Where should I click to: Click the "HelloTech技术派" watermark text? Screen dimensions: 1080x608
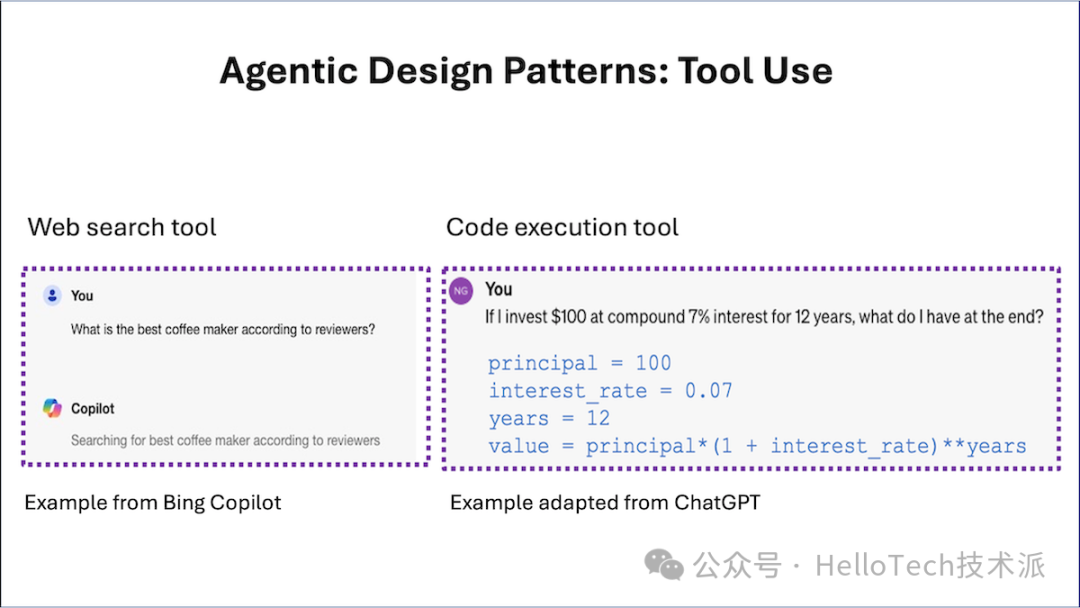point(930,566)
